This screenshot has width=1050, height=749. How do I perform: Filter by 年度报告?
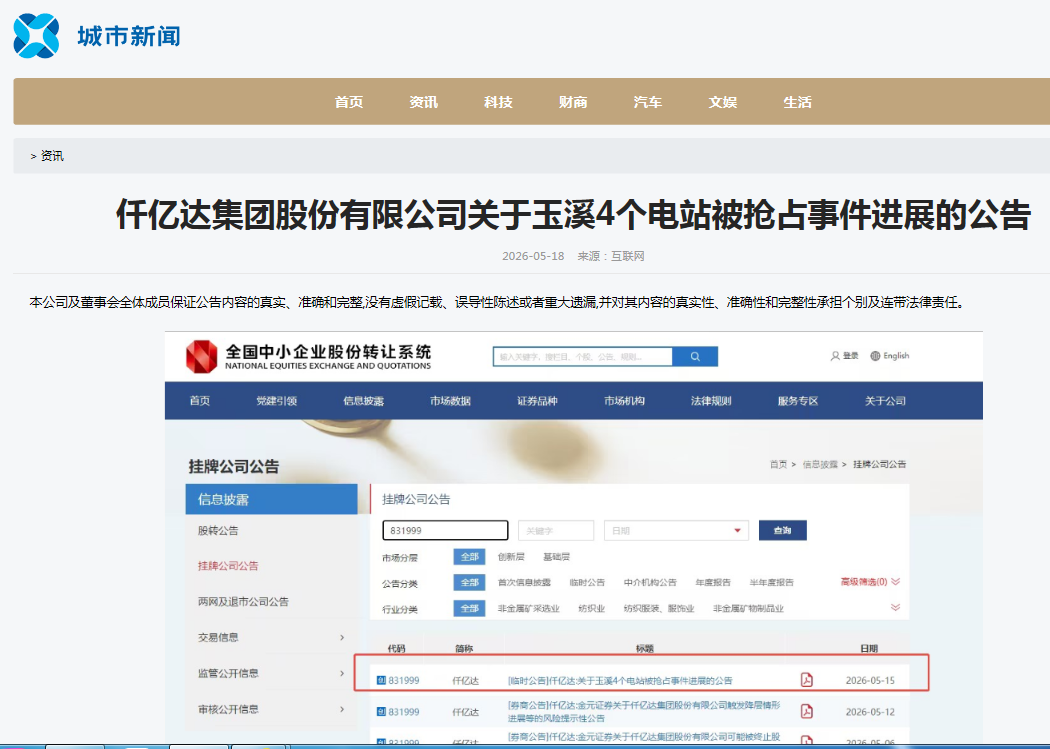pyautogui.click(x=713, y=582)
